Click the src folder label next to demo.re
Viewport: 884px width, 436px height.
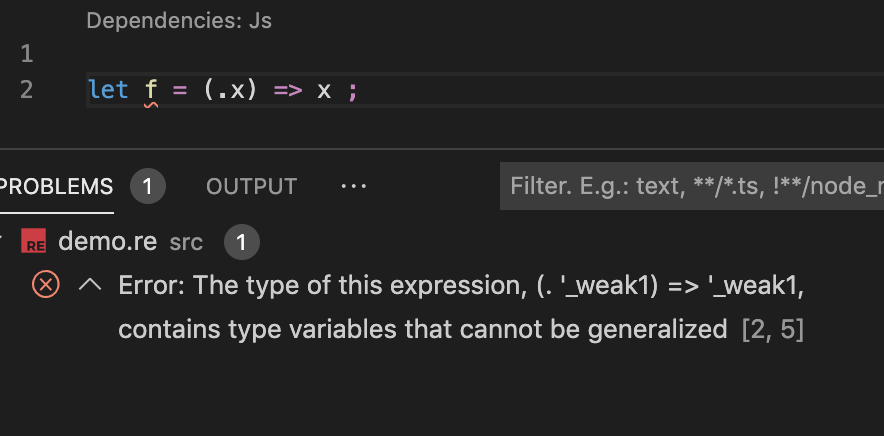186,242
